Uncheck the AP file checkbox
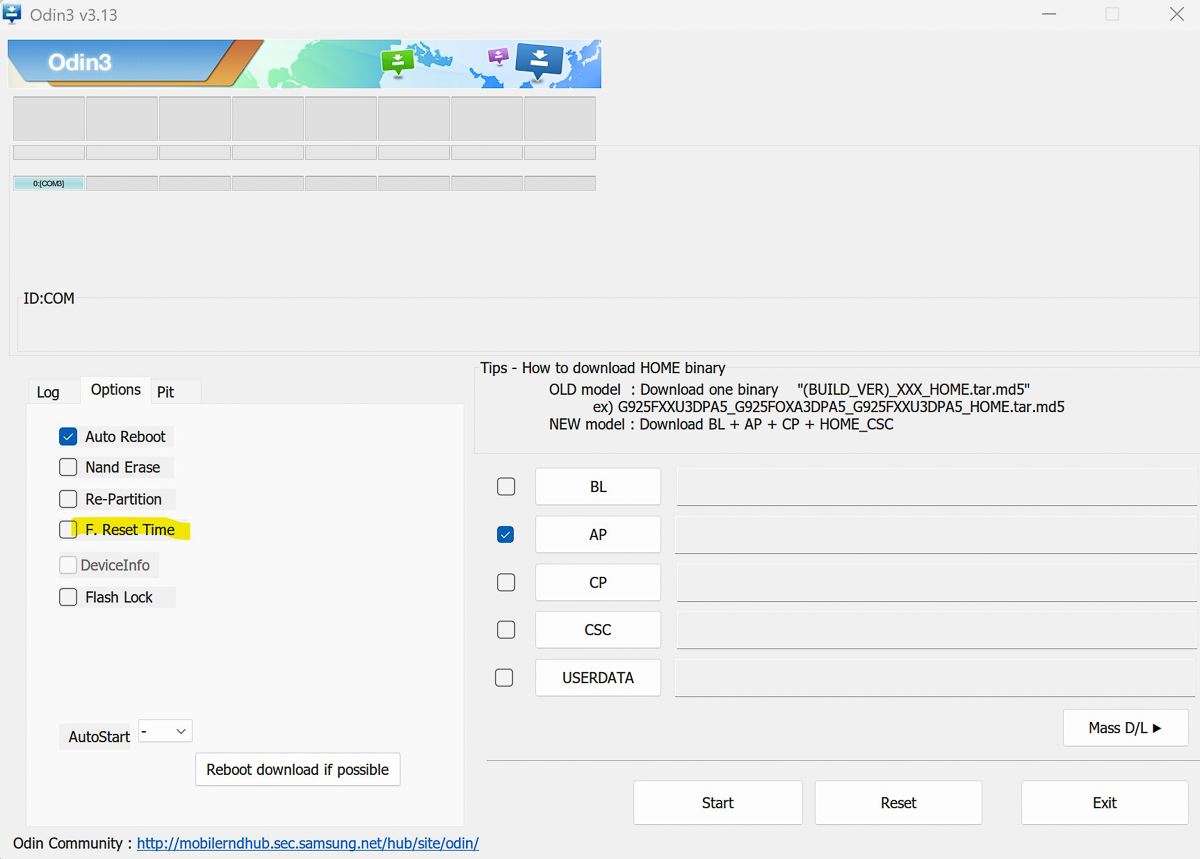 point(506,534)
